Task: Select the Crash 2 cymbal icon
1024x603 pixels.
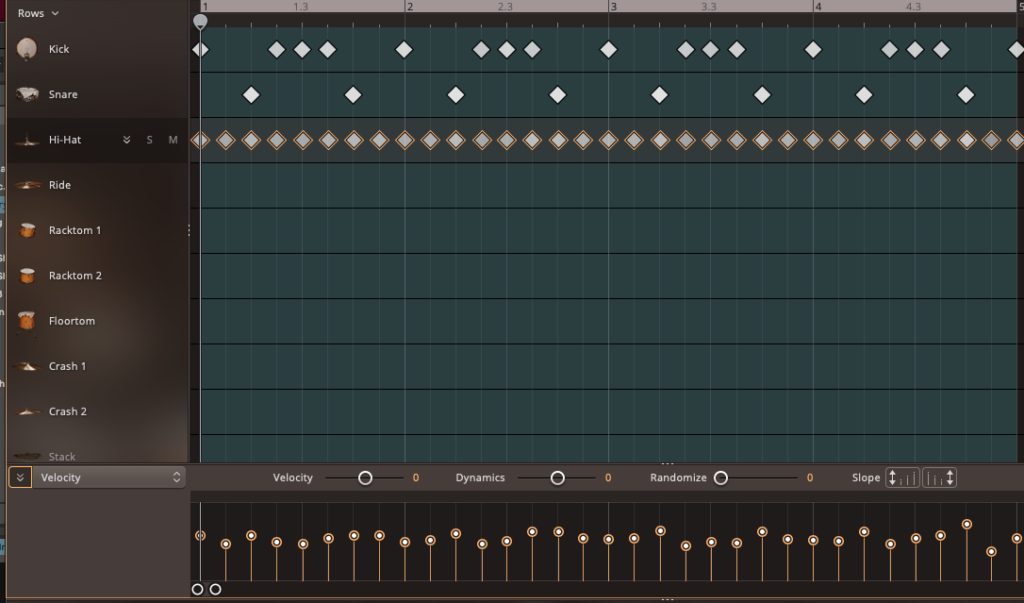Action: [28, 412]
